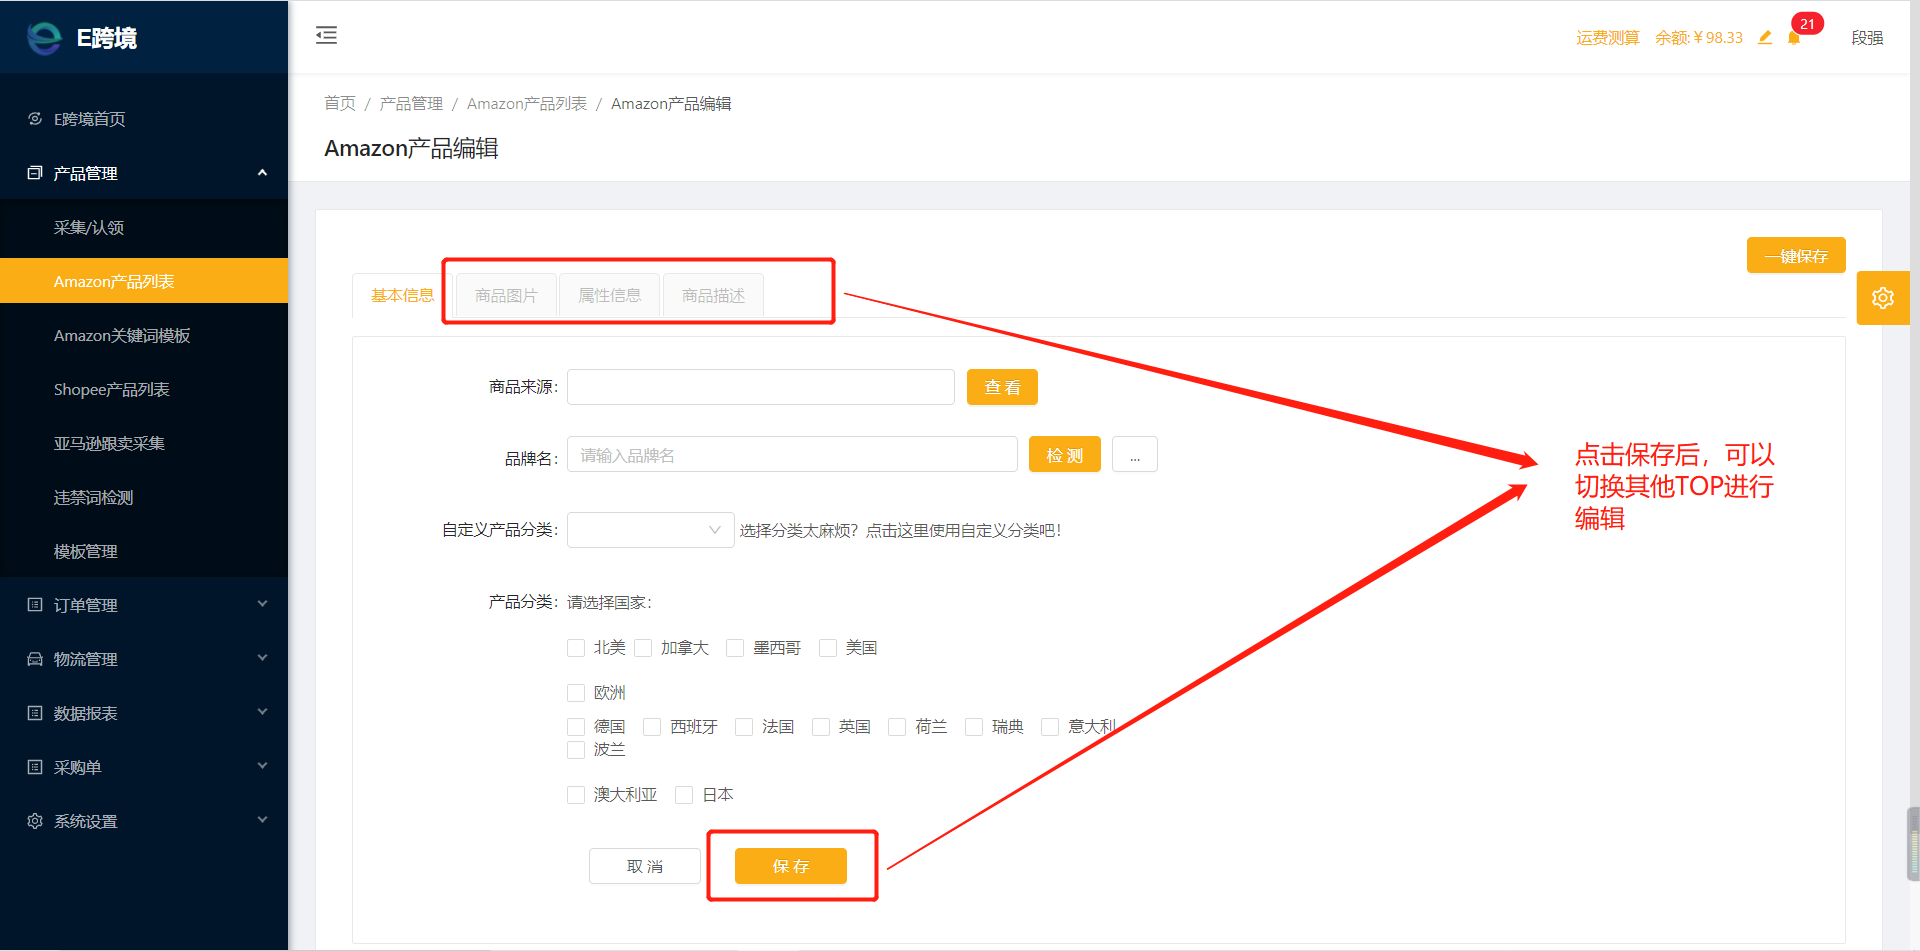Click the notification count badge 21
This screenshot has width=1920, height=951.
(x=1807, y=24)
